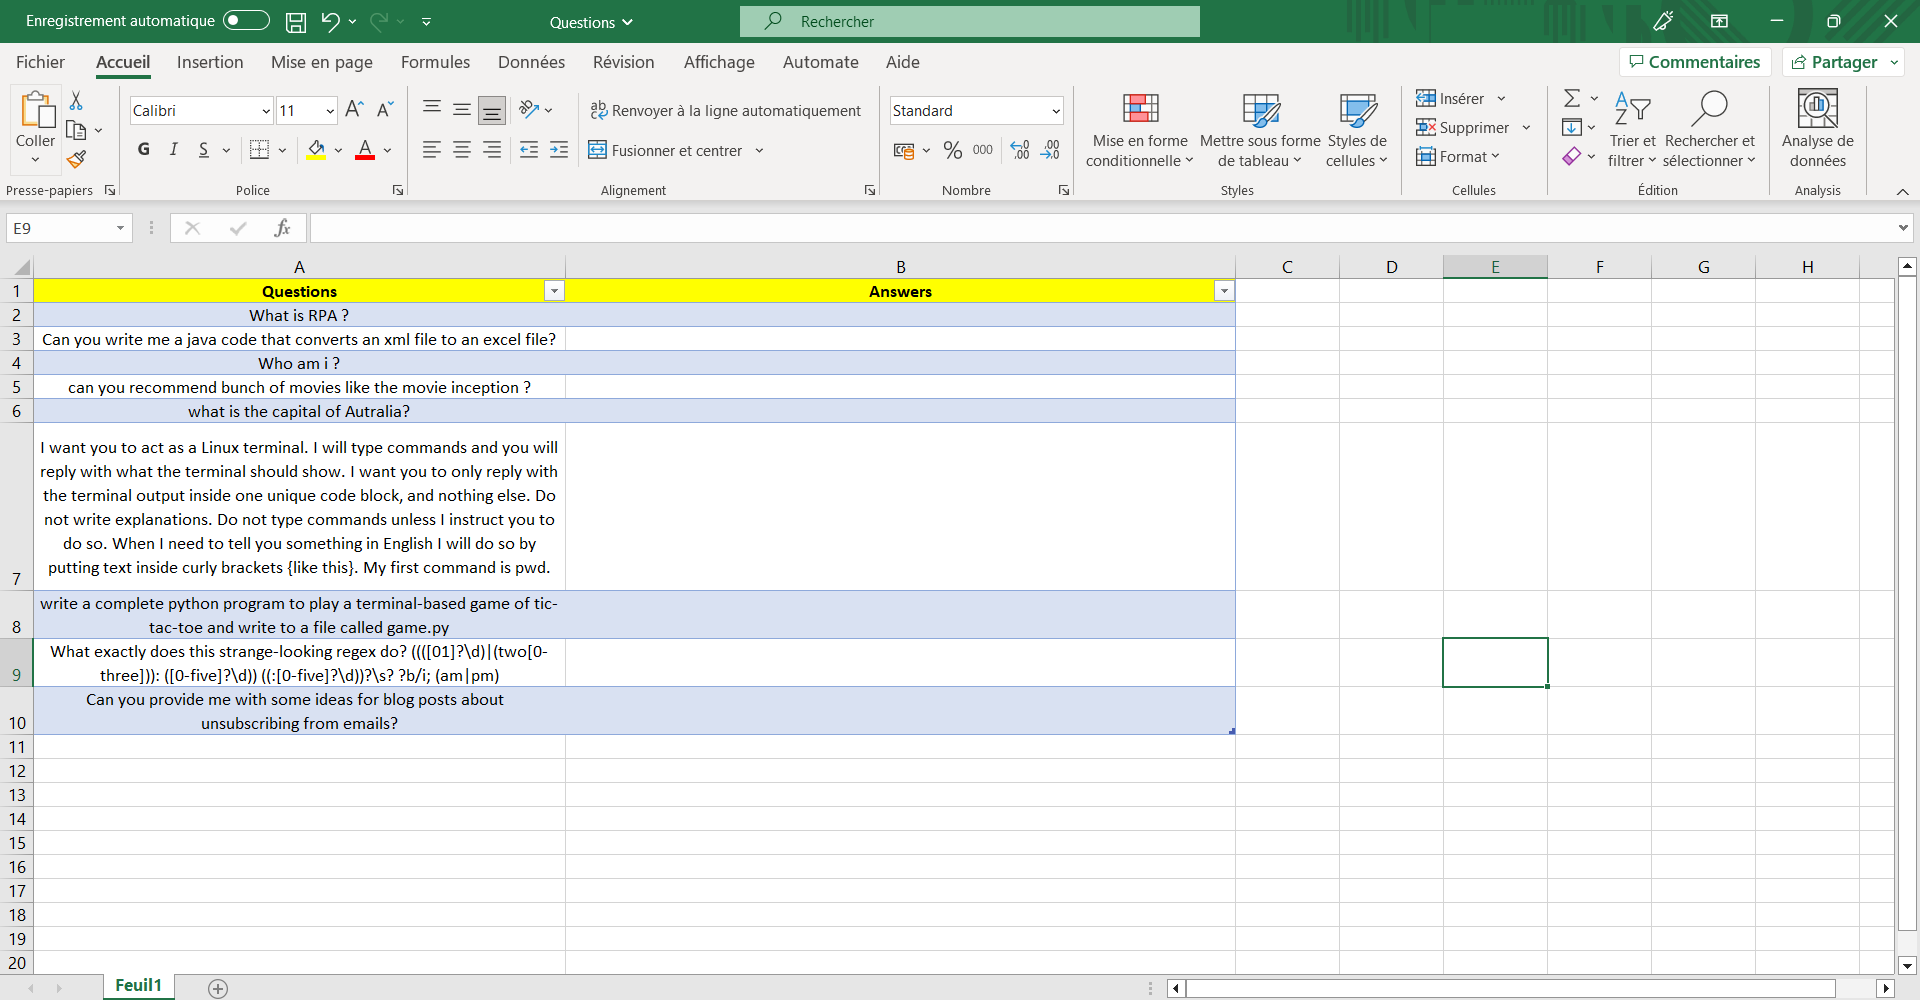Click inside the Rechercher search box
Screen dimensions: 1920x1000
pyautogui.click(x=970, y=22)
